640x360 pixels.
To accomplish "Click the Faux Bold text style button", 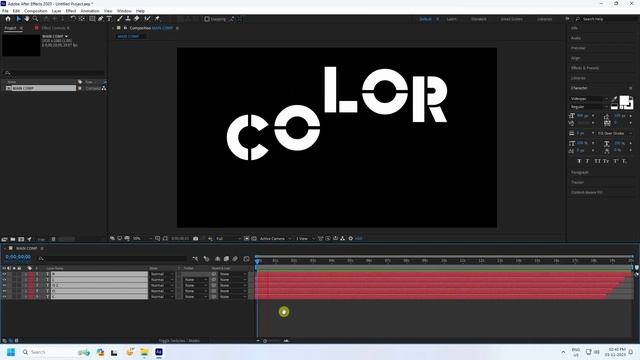I will [579, 161].
